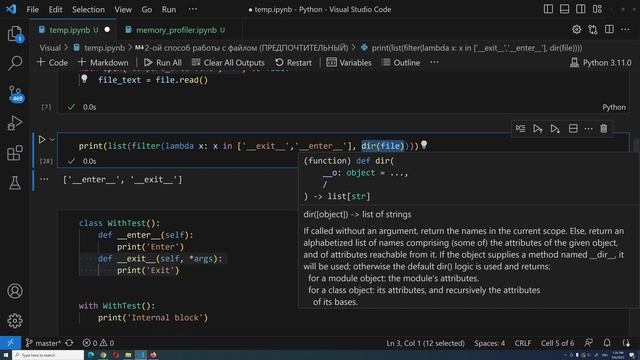Open notebook settings gear in editor title

(576, 29)
